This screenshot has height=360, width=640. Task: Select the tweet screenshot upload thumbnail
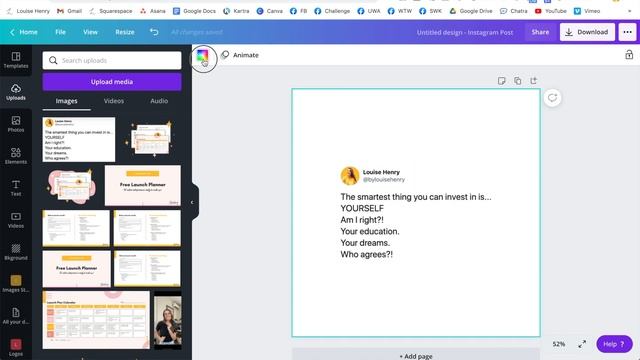(79, 140)
